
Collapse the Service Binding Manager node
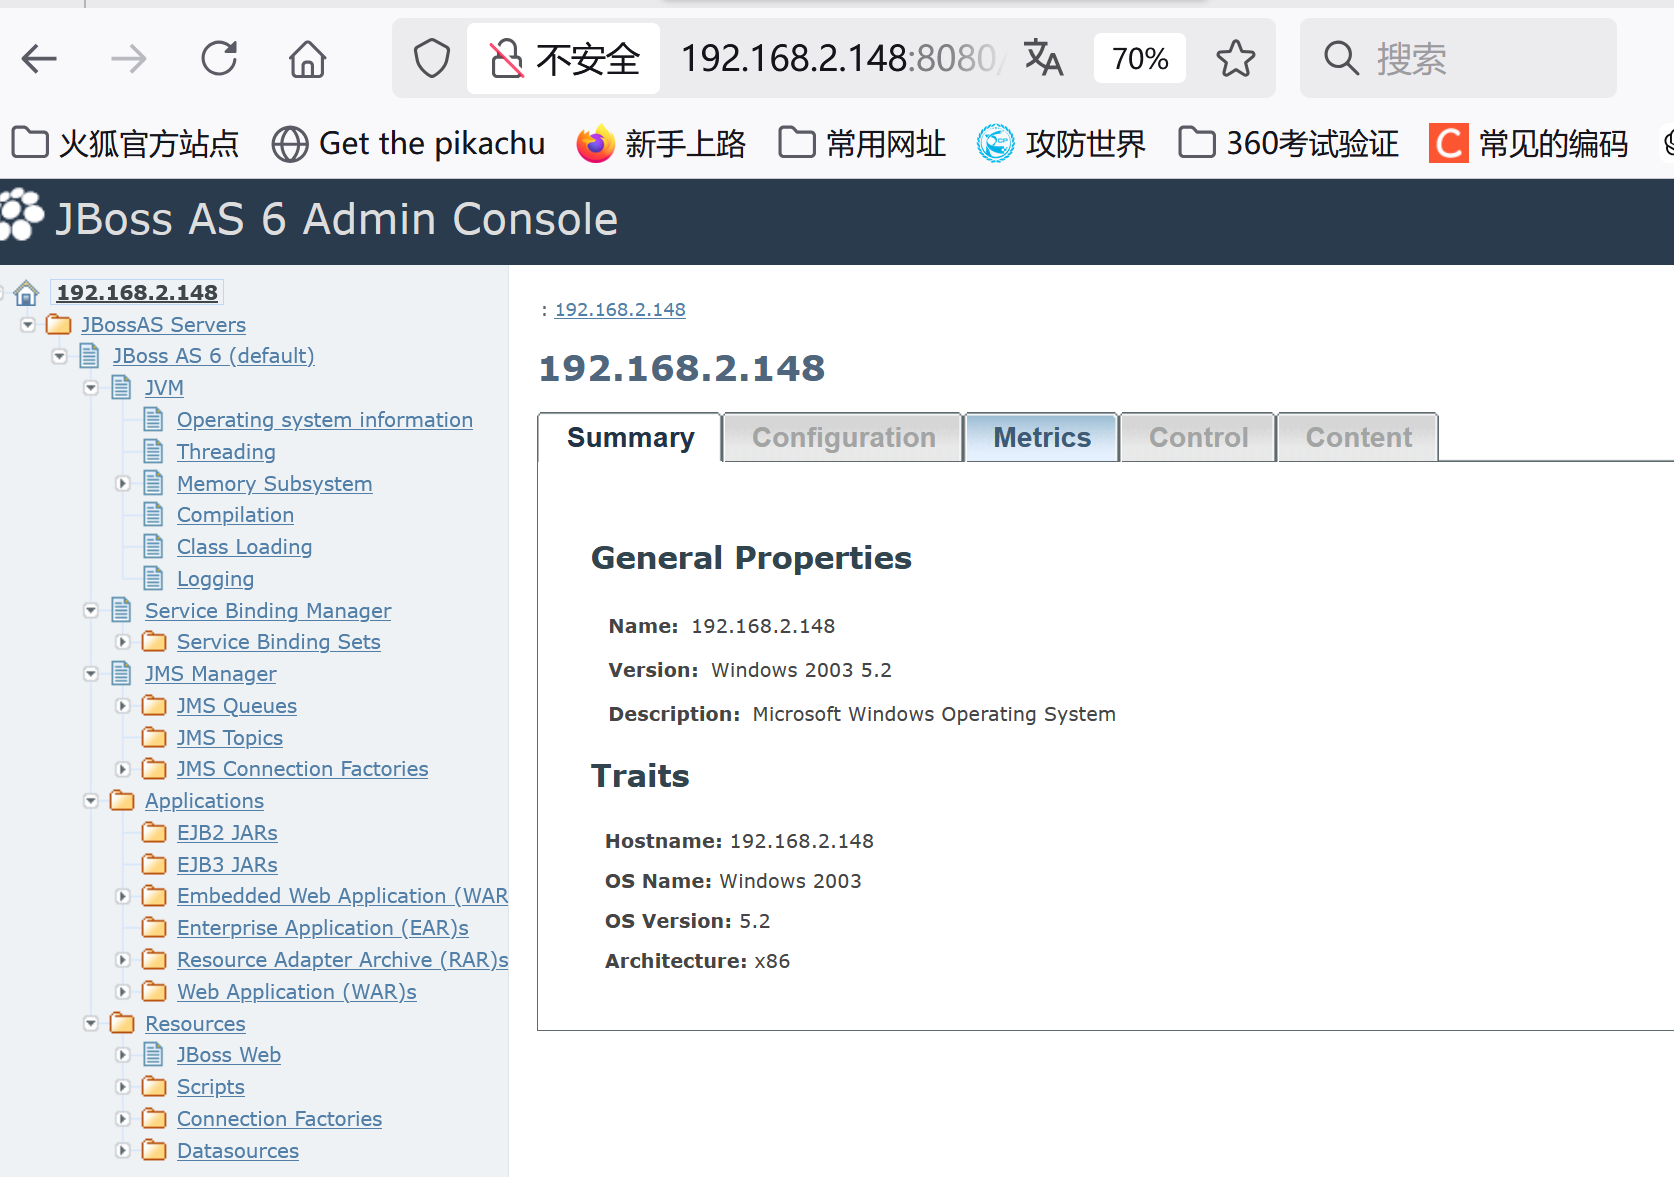(91, 611)
